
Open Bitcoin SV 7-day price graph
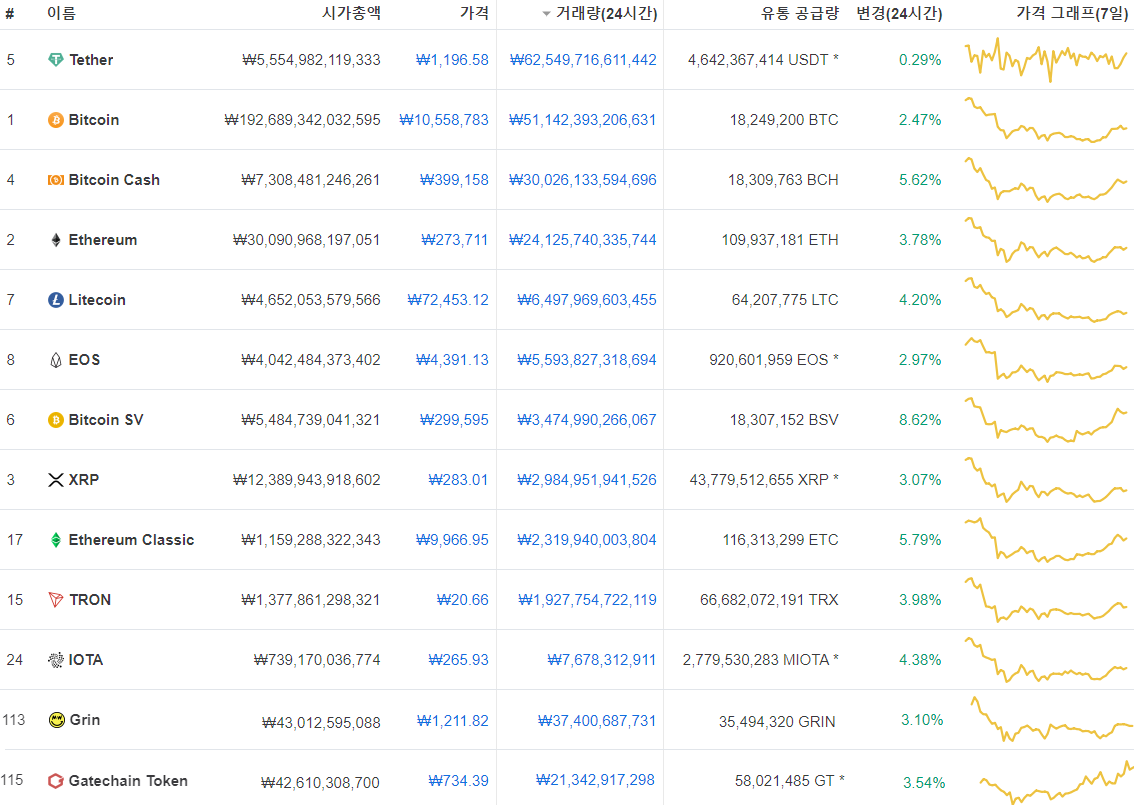point(1046,419)
